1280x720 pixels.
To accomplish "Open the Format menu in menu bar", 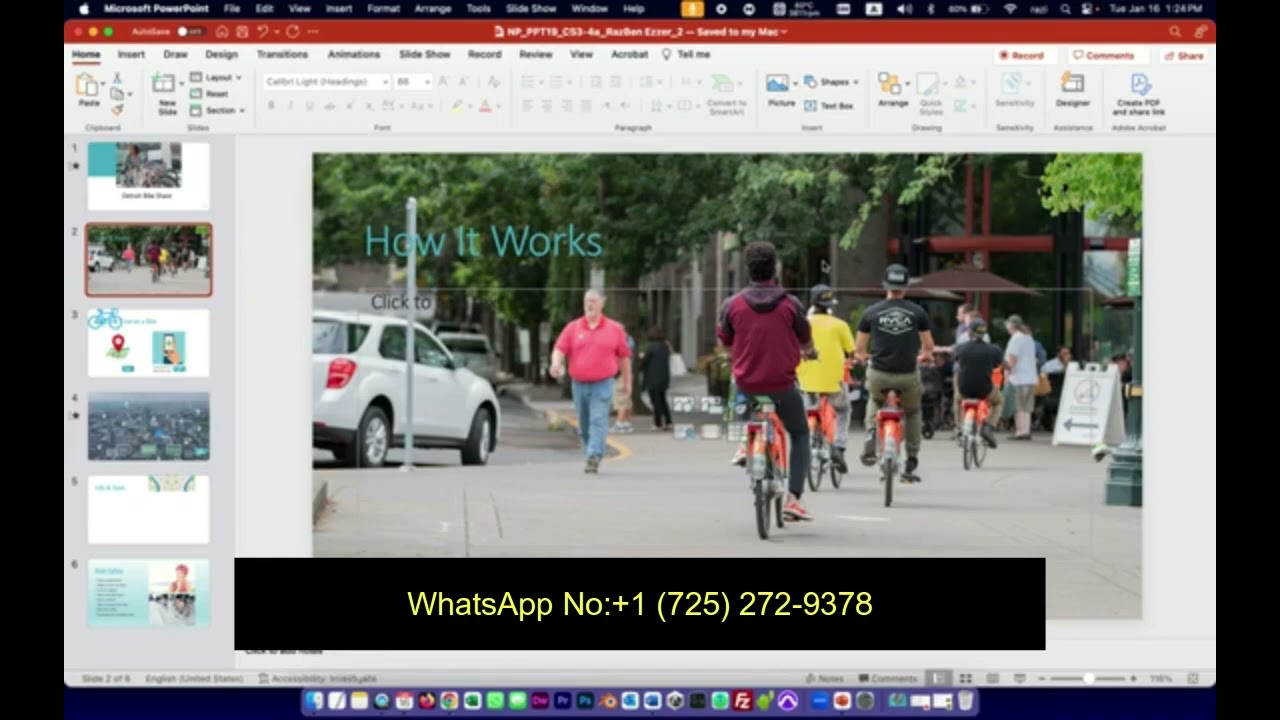I will (383, 8).
